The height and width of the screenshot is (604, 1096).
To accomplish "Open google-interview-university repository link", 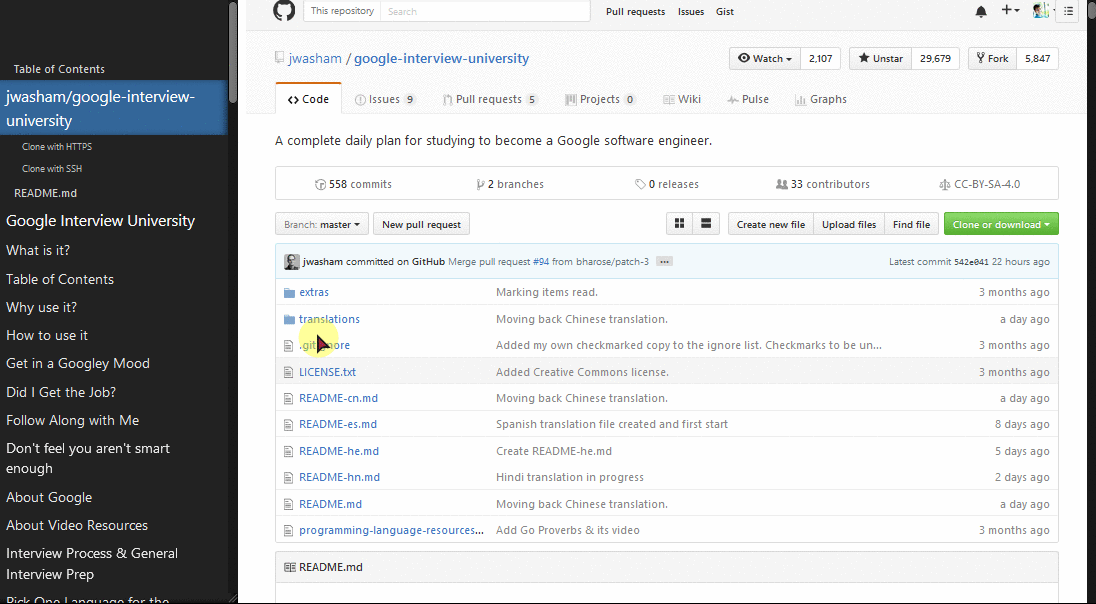I will [441, 59].
